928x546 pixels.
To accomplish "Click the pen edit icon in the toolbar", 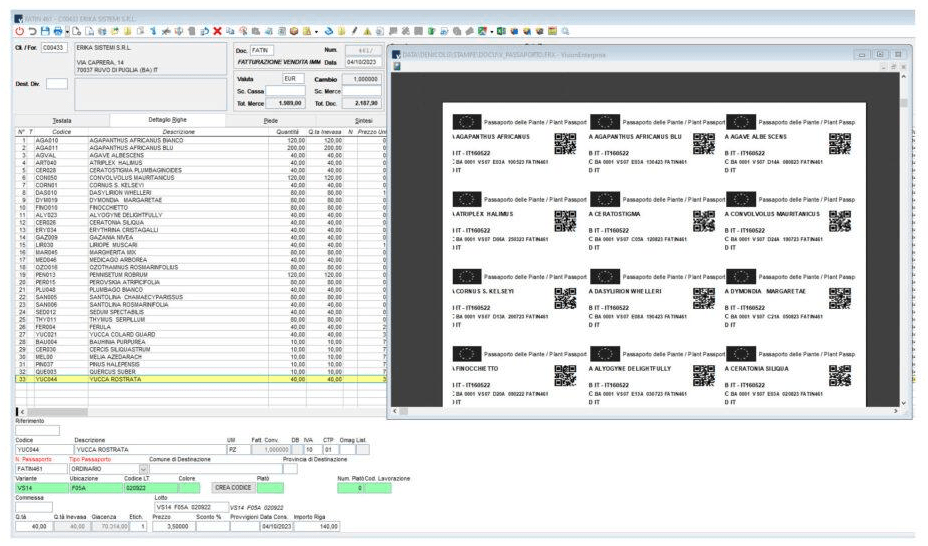I will coord(355,31).
